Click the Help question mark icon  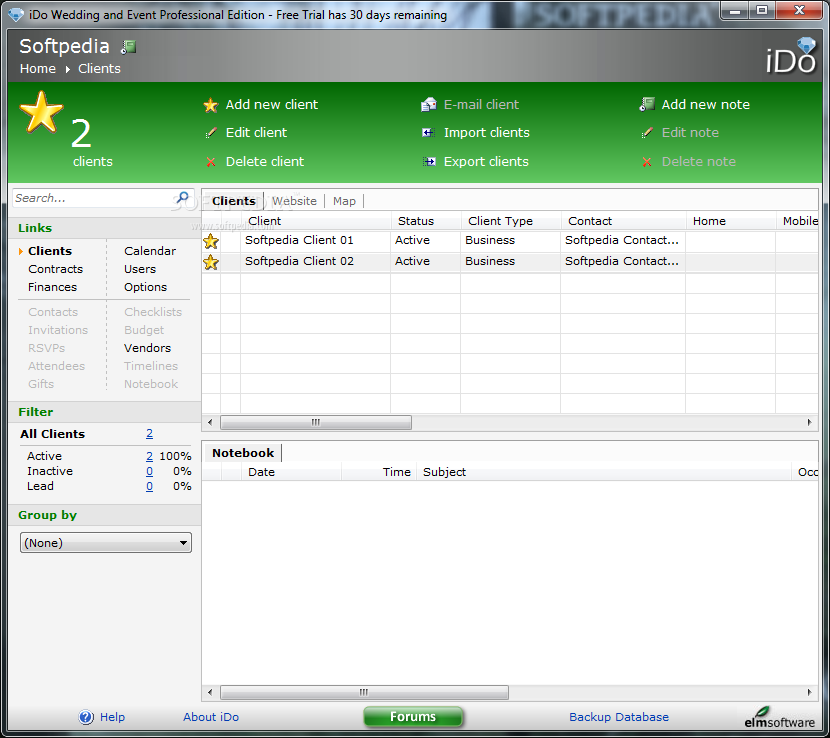point(86,717)
